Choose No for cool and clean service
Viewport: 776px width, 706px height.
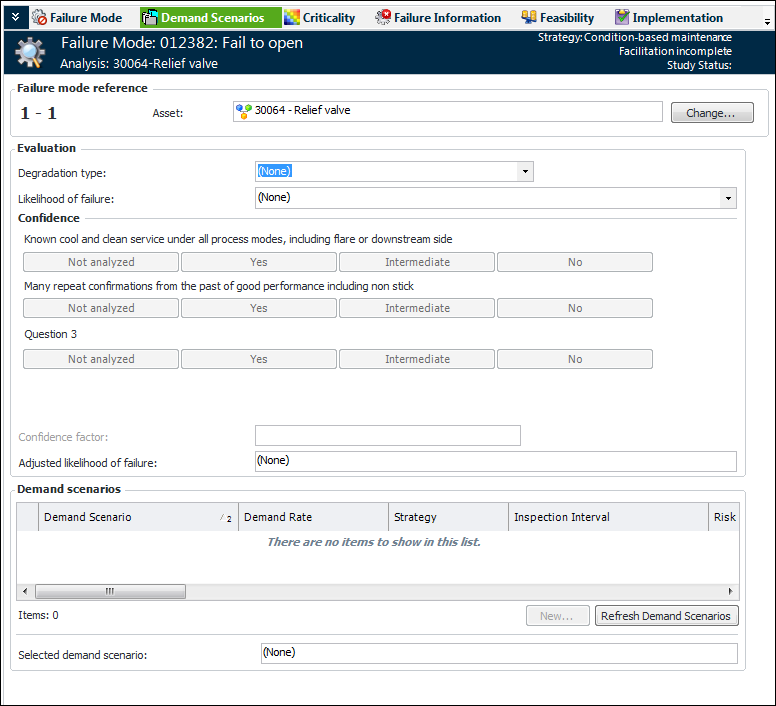click(575, 262)
